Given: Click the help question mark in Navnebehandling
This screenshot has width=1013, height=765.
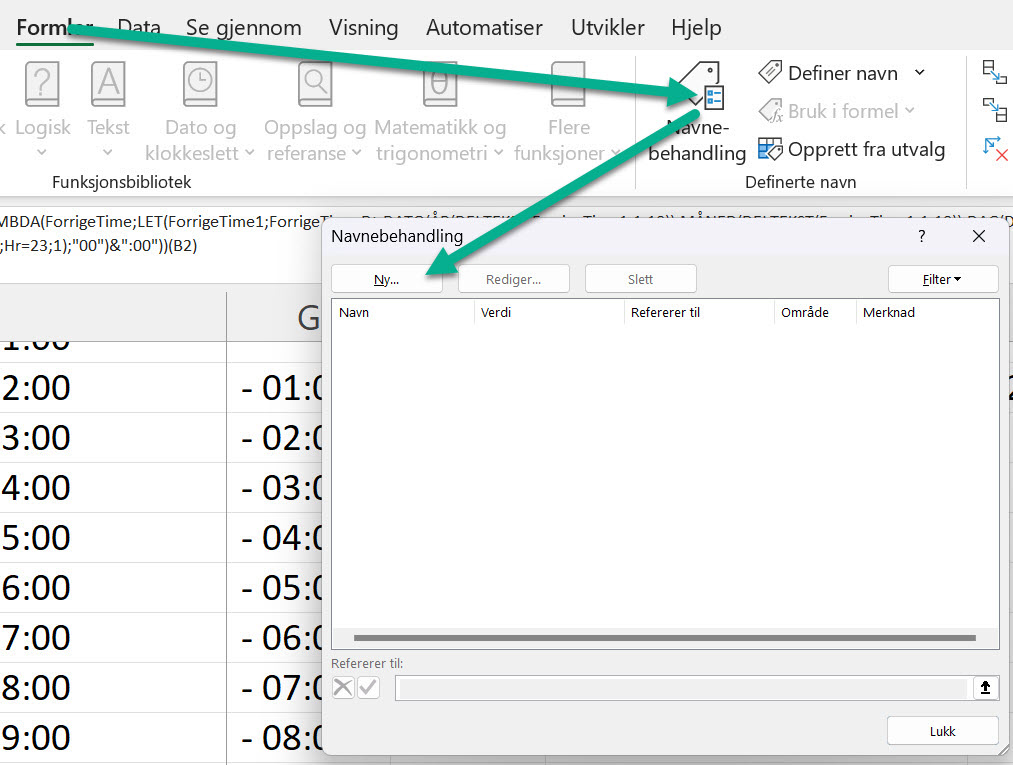Looking at the screenshot, I should [x=921, y=236].
